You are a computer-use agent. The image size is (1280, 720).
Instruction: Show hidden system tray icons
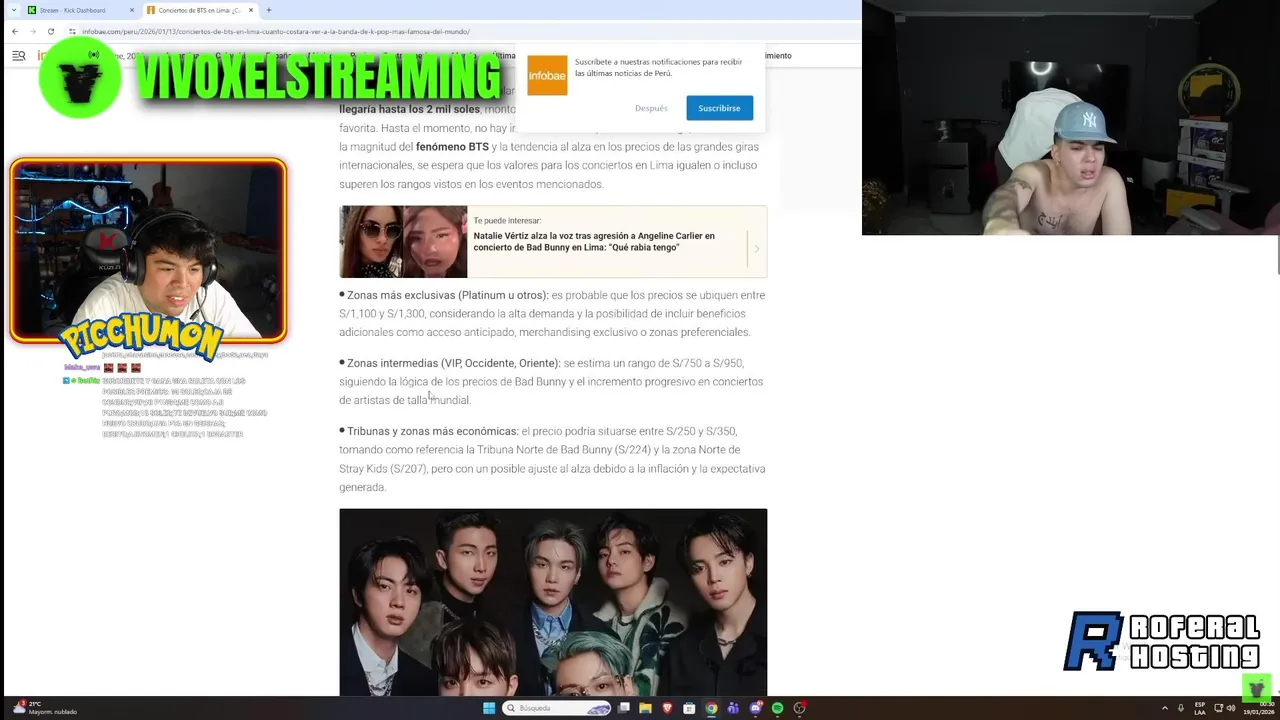(1165, 708)
